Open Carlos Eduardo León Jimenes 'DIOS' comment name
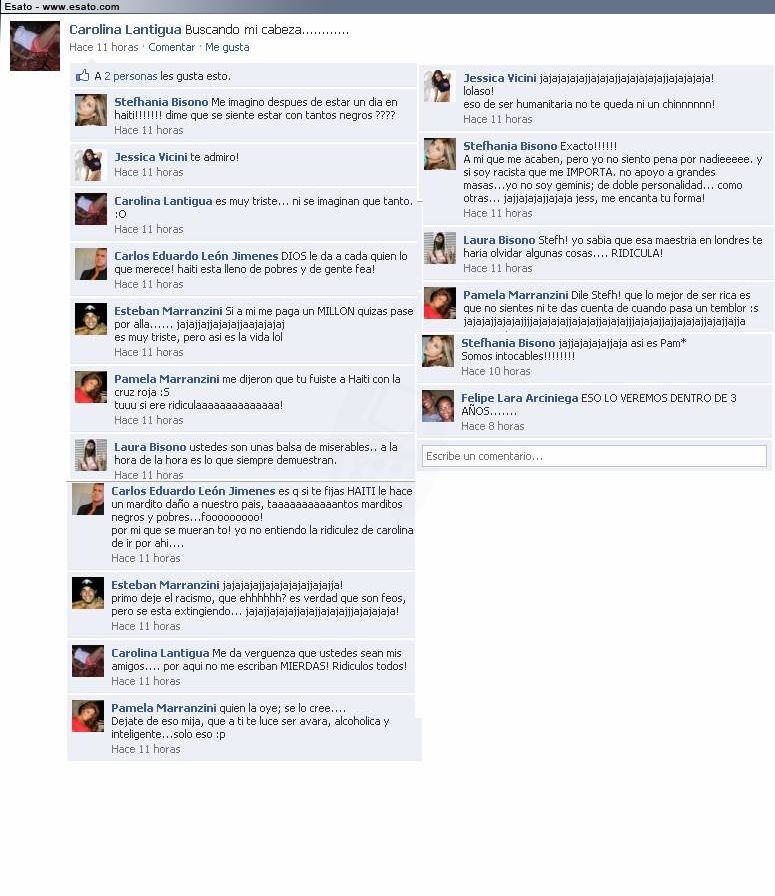 click(x=196, y=256)
